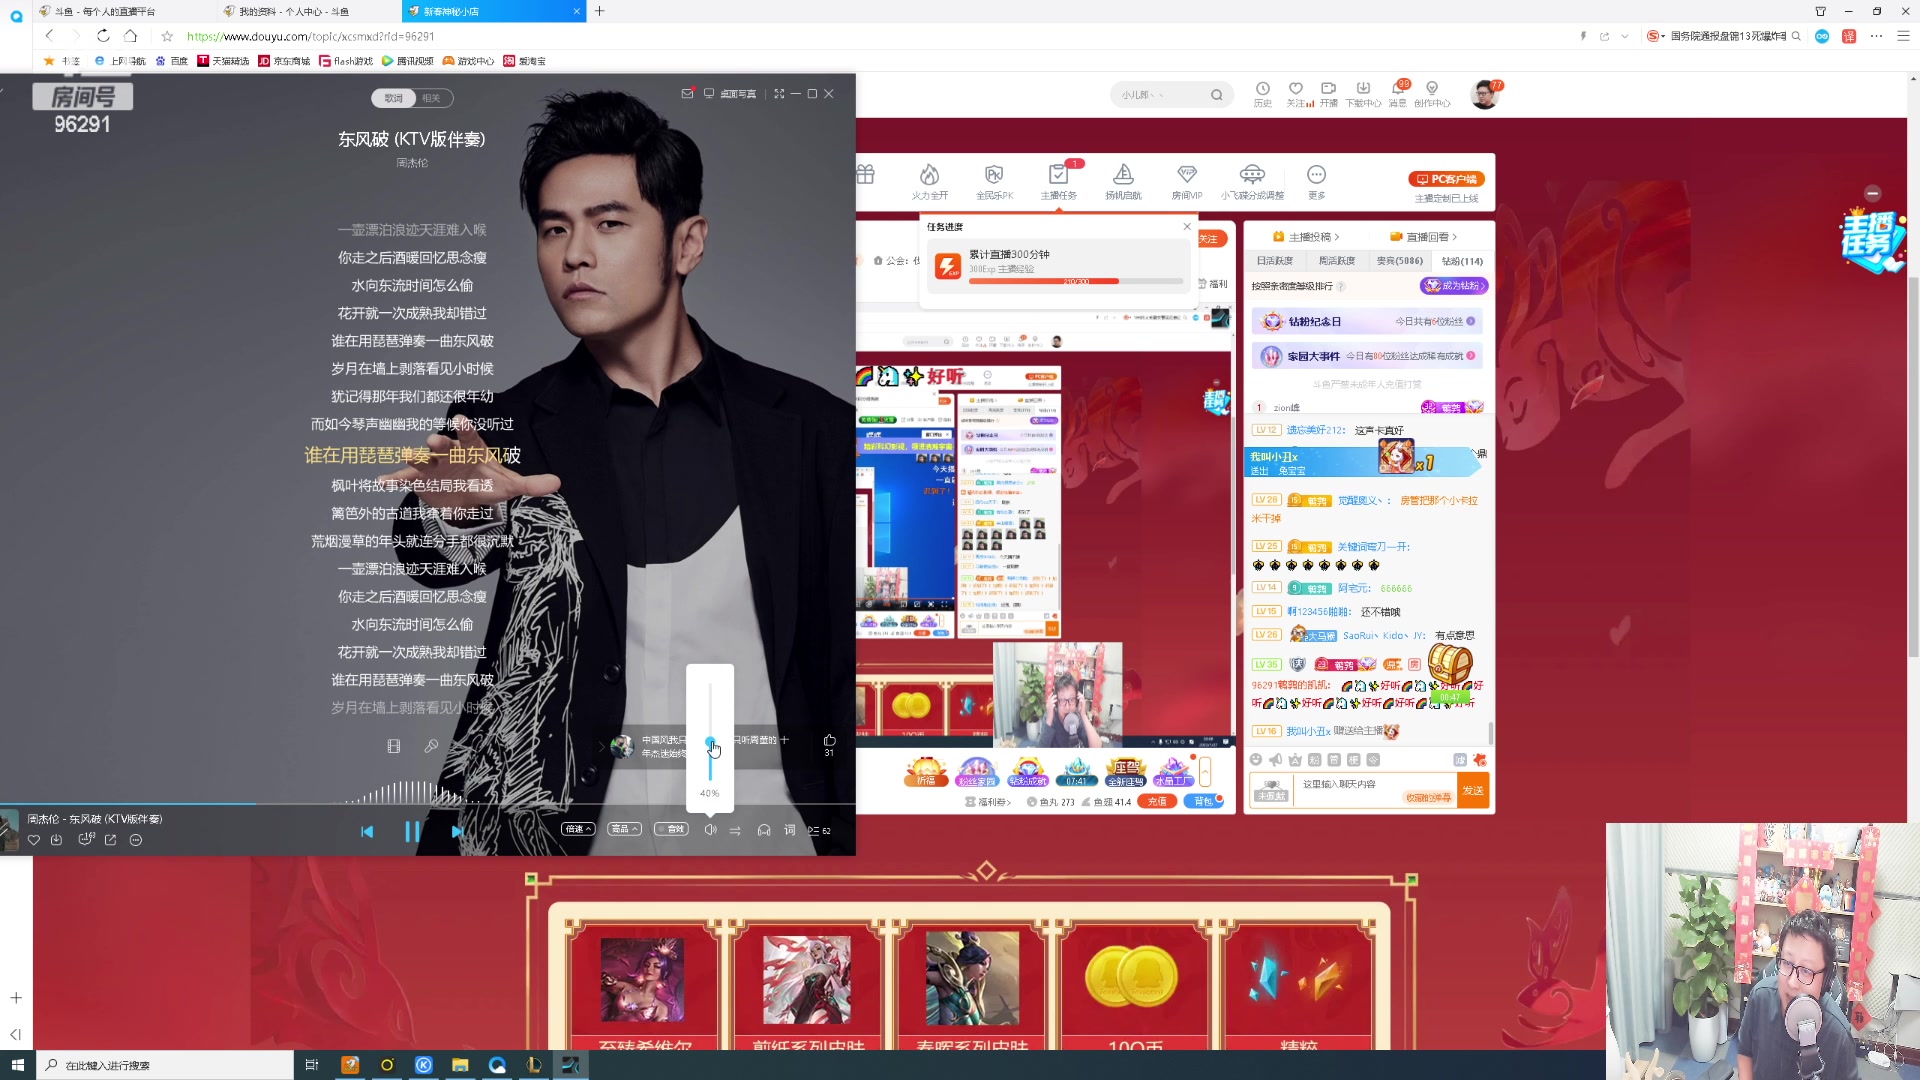Select the 相关 tab in player
The height and width of the screenshot is (1080, 1920).
tap(431, 98)
